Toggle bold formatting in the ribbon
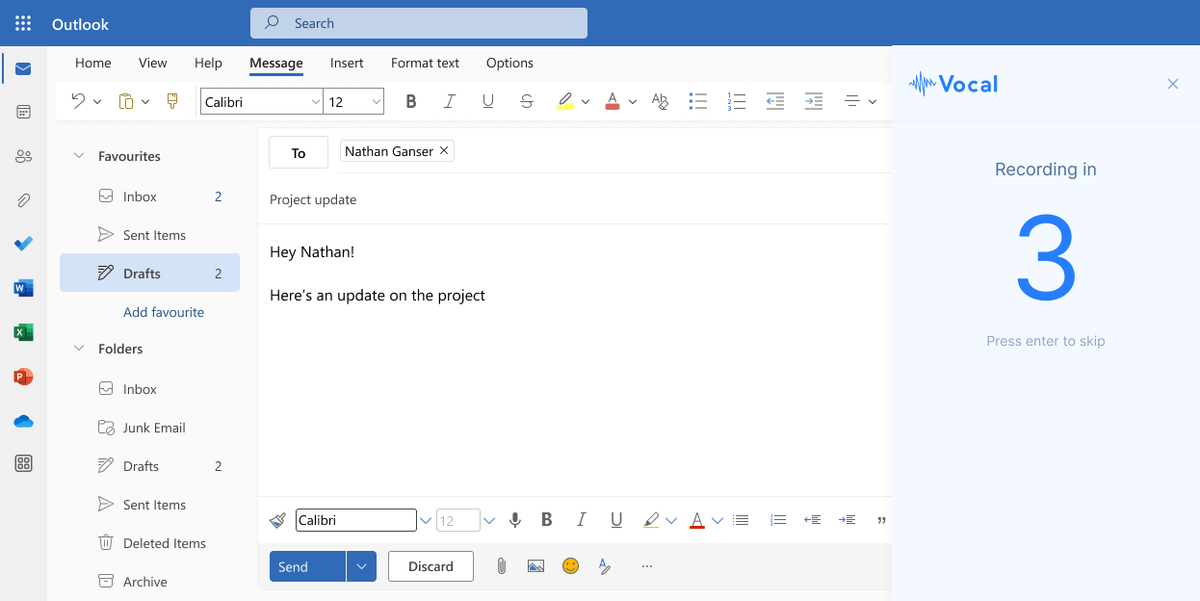This screenshot has height=601, width=1200. [x=411, y=101]
